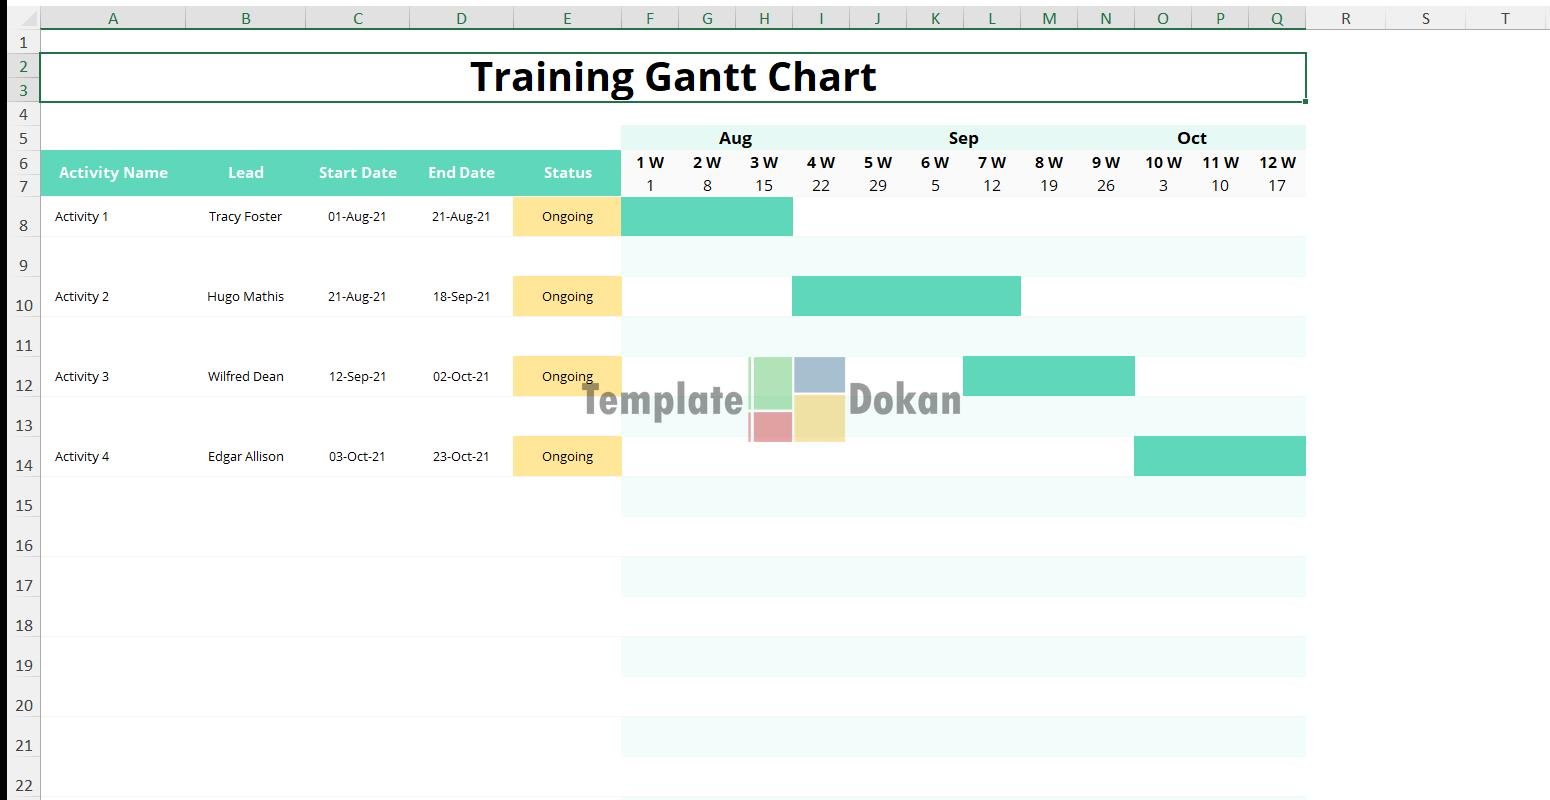Select column R via its header
This screenshot has height=800, width=1550.
[x=1345, y=18]
